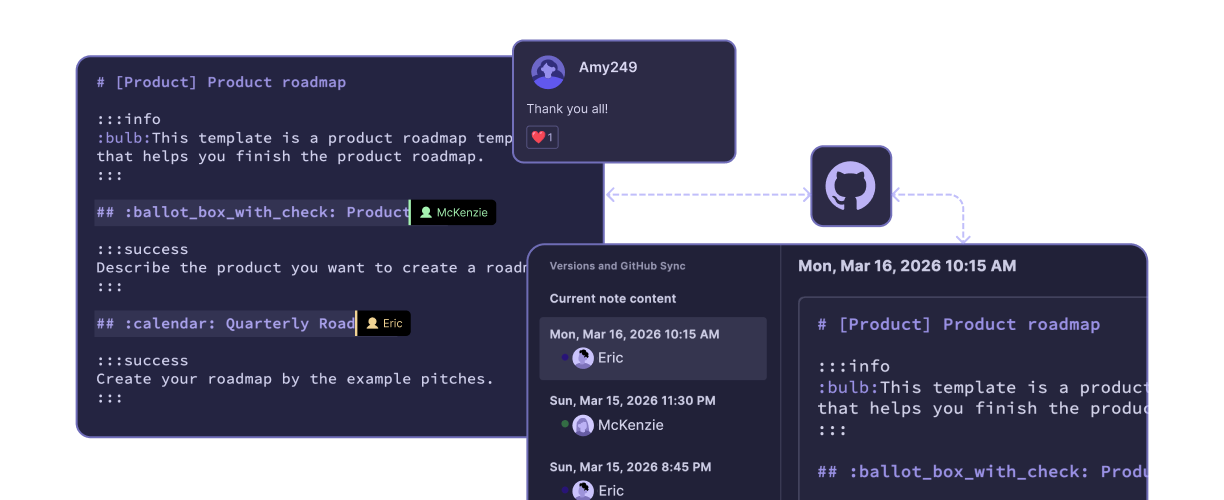Click Amy249's profile avatar
Image resolution: width=1224 pixels, height=500 pixels.
coord(548,72)
